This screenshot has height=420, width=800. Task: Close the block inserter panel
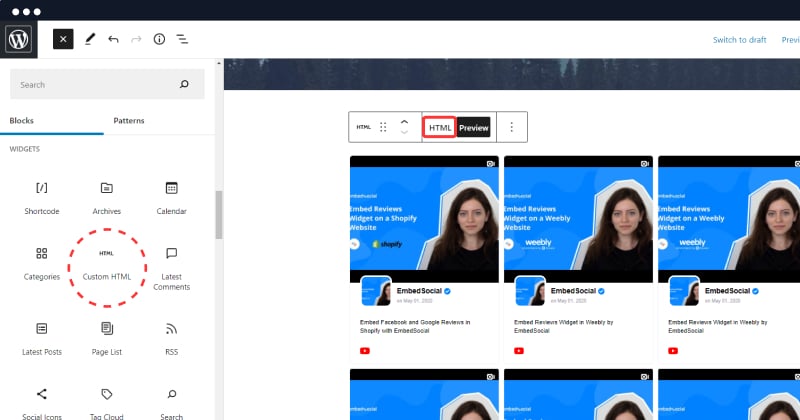pyautogui.click(x=63, y=39)
